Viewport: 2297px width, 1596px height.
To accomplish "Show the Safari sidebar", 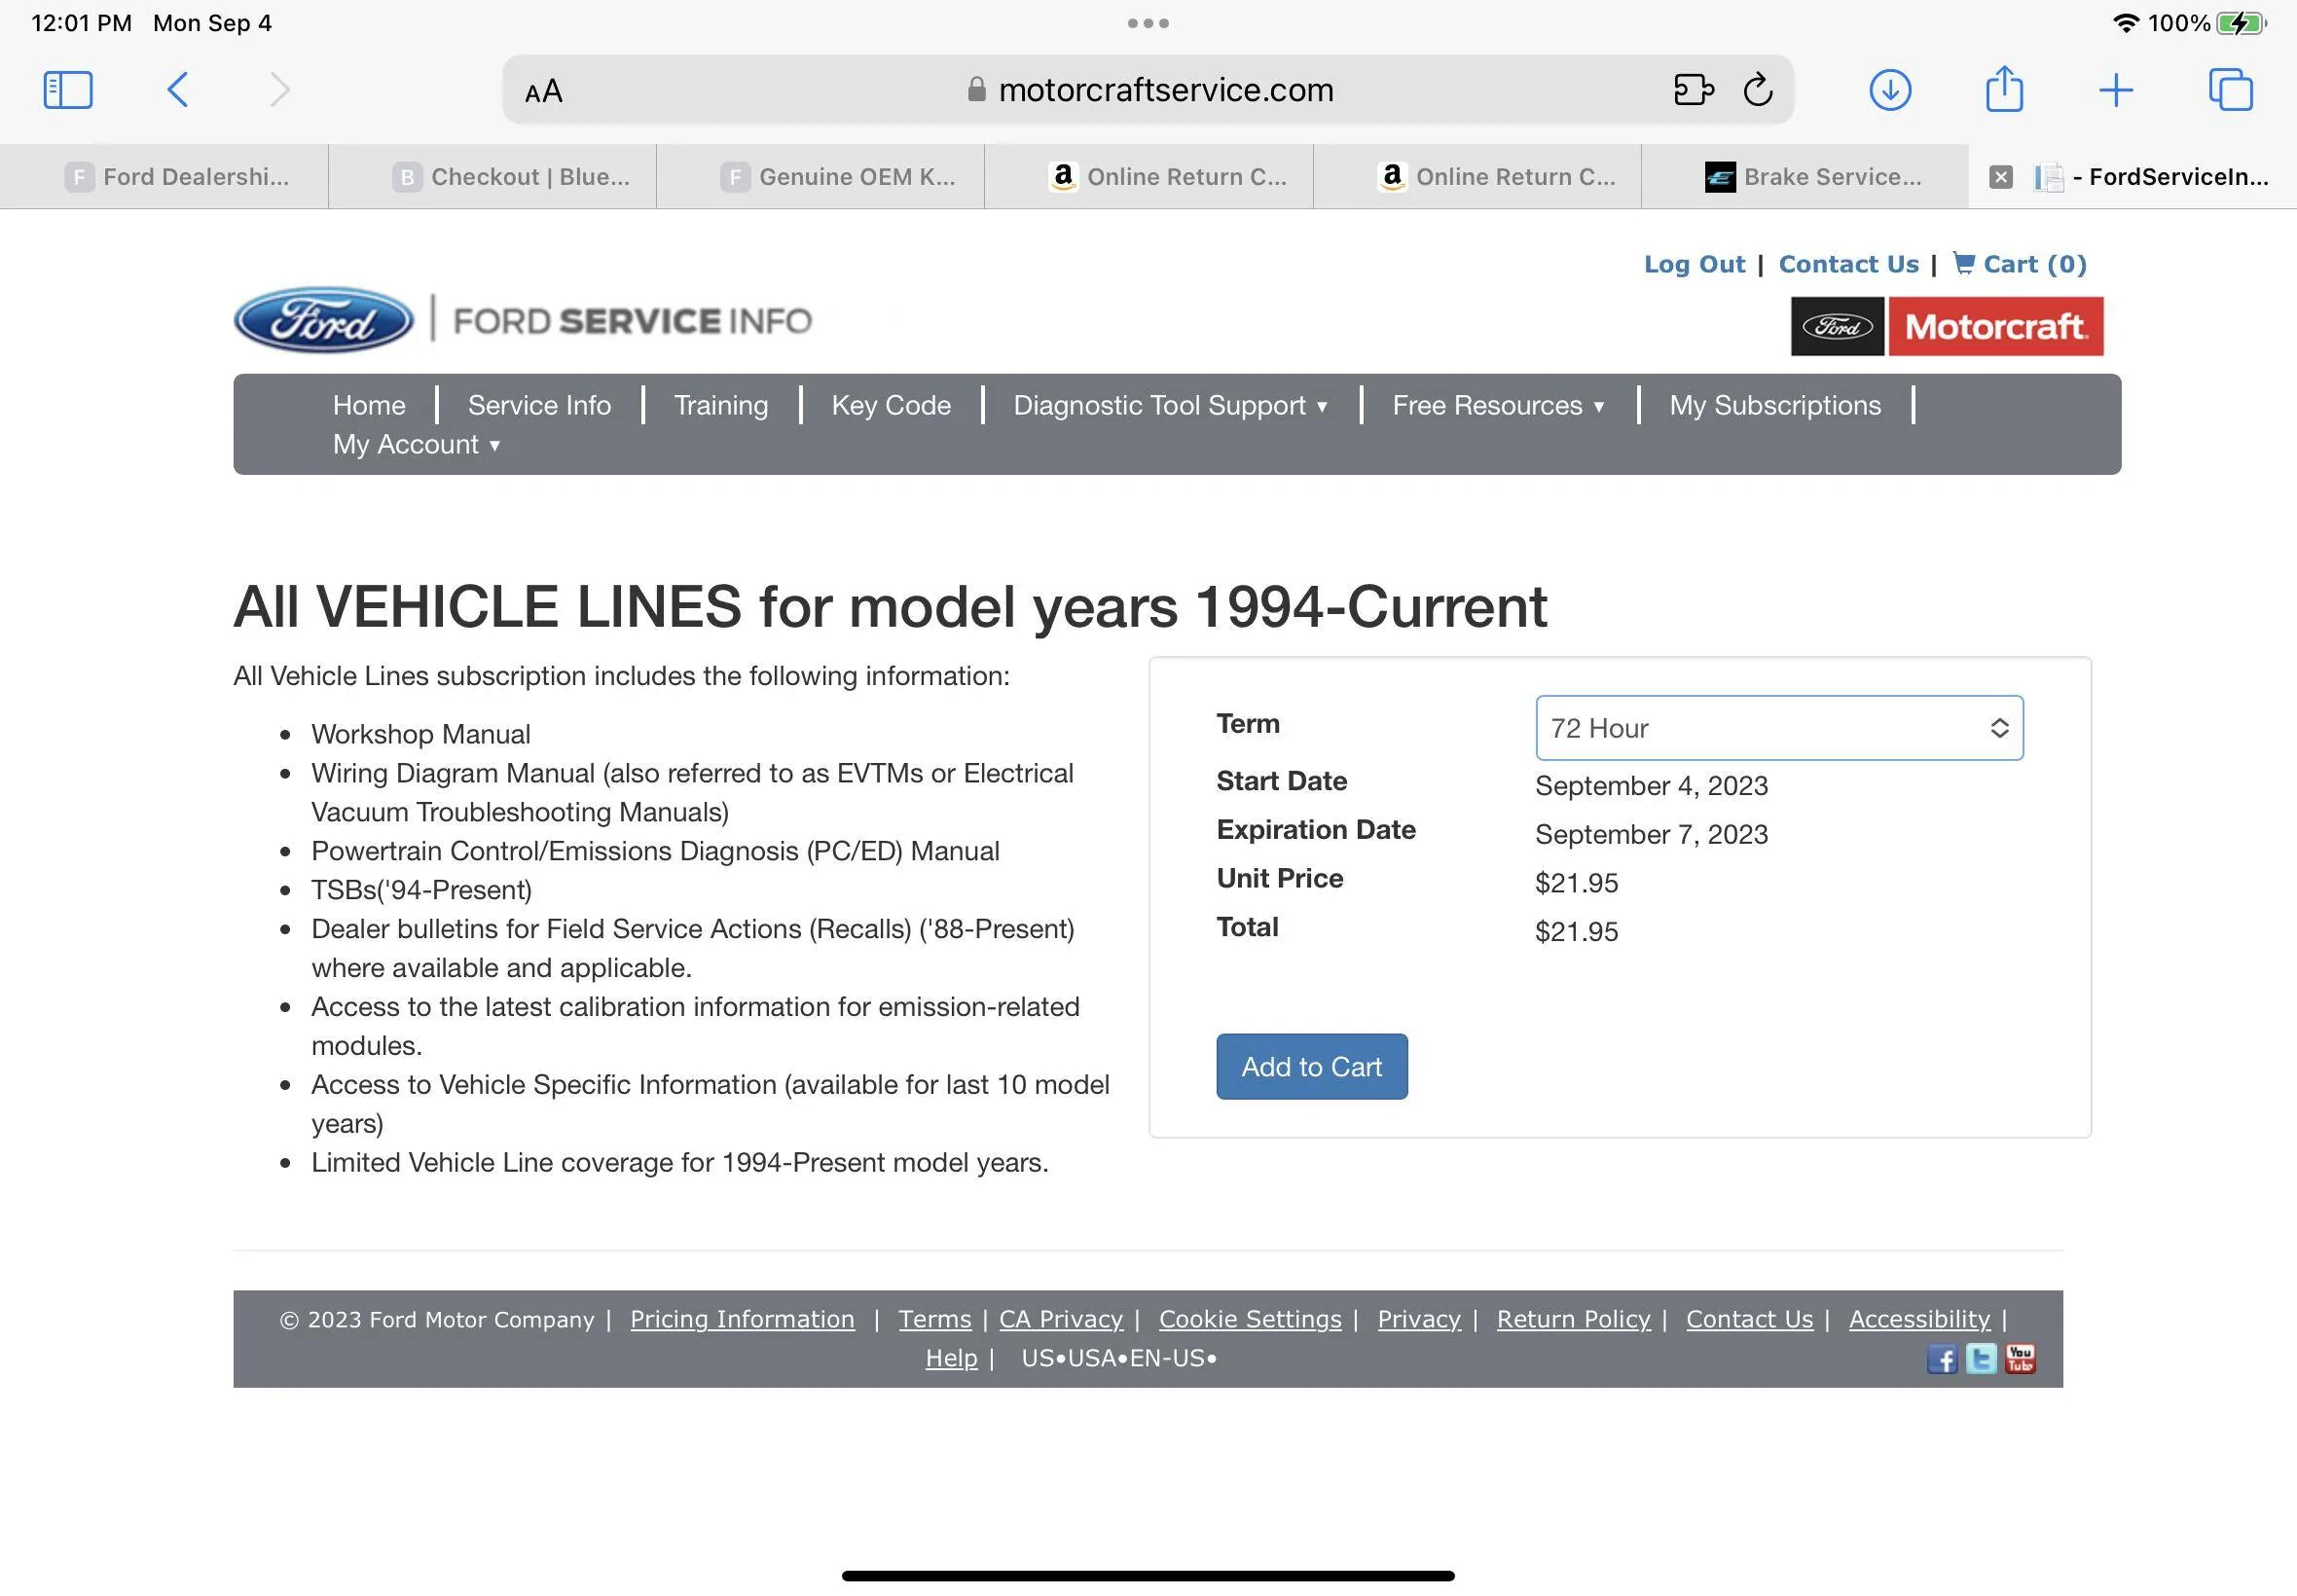I will (x=68, y=90).
